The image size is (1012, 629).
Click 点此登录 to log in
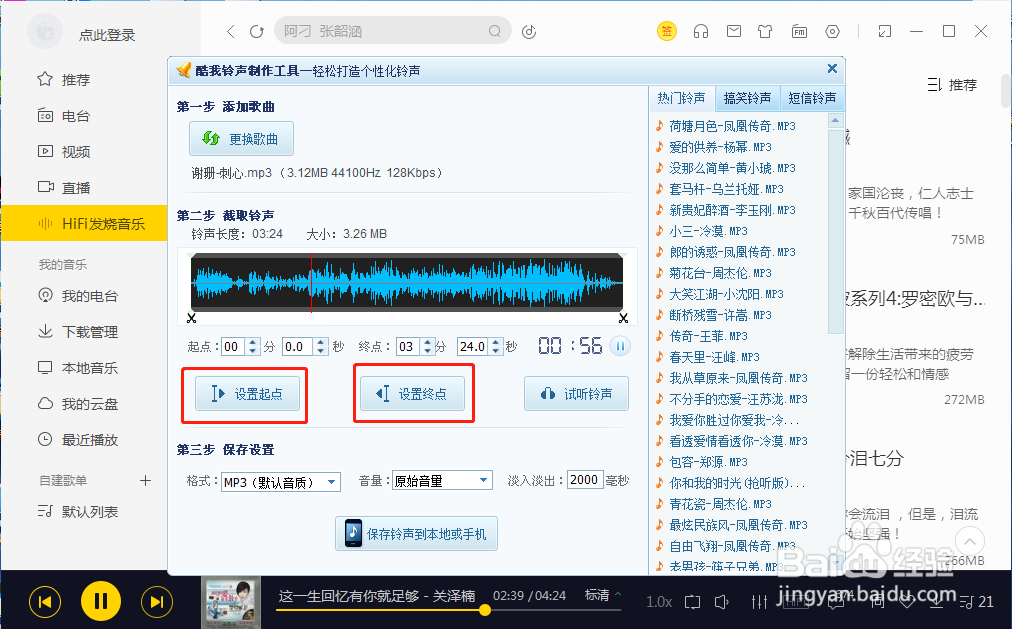click(x=107, y=35)
